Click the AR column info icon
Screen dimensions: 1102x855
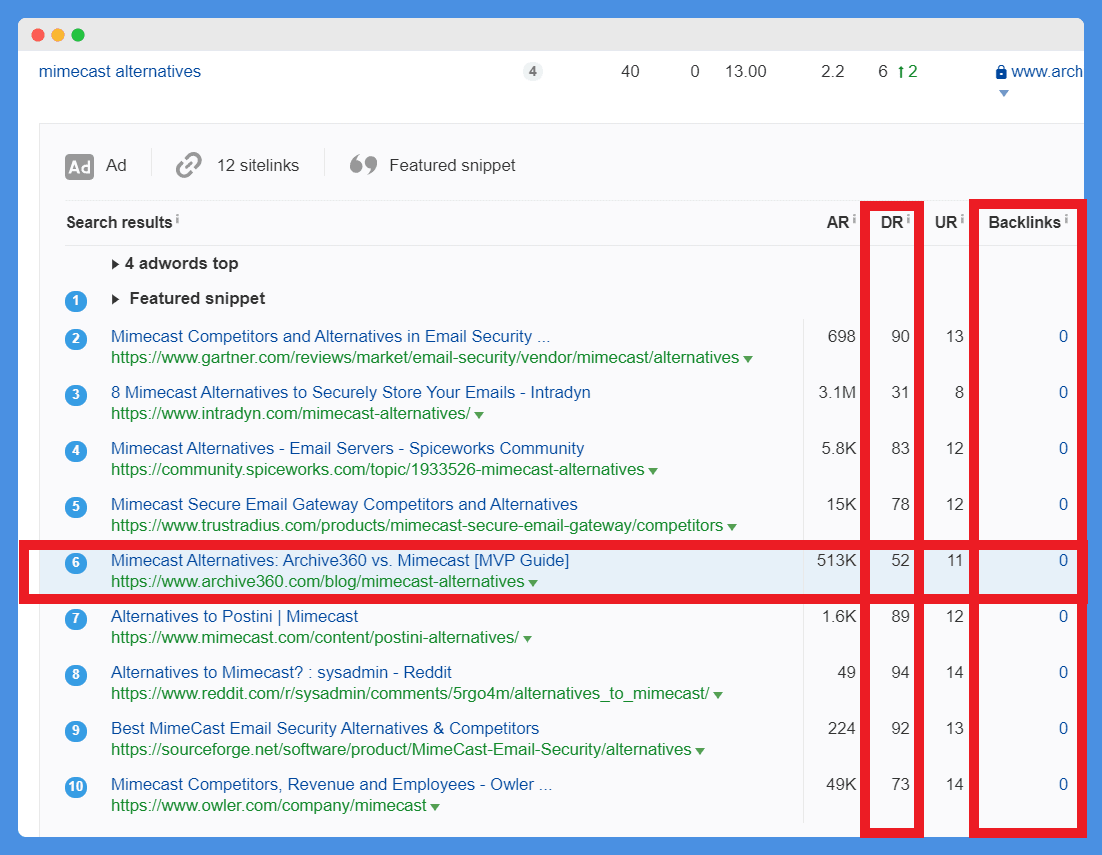(854, 219)
